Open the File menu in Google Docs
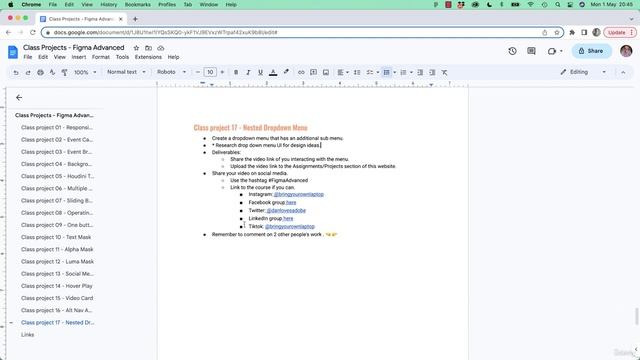 28,57
